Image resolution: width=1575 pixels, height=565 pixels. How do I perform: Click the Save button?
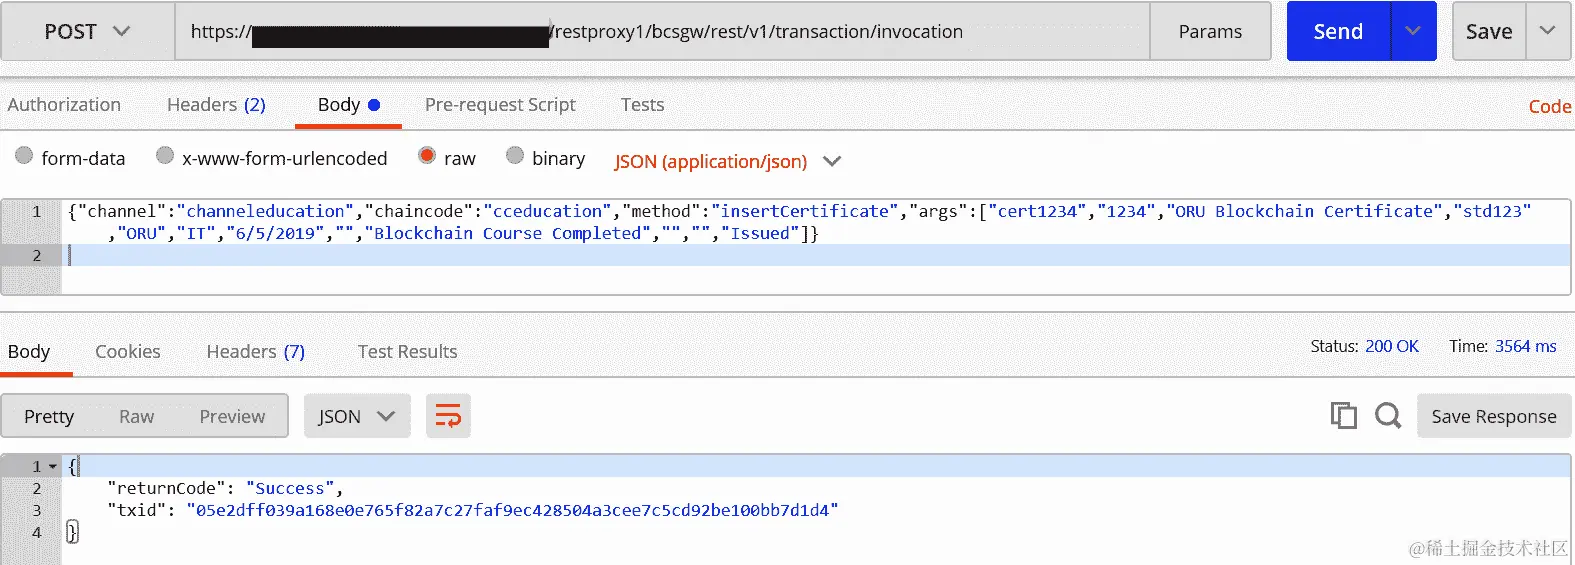(x=1489, y=31)
